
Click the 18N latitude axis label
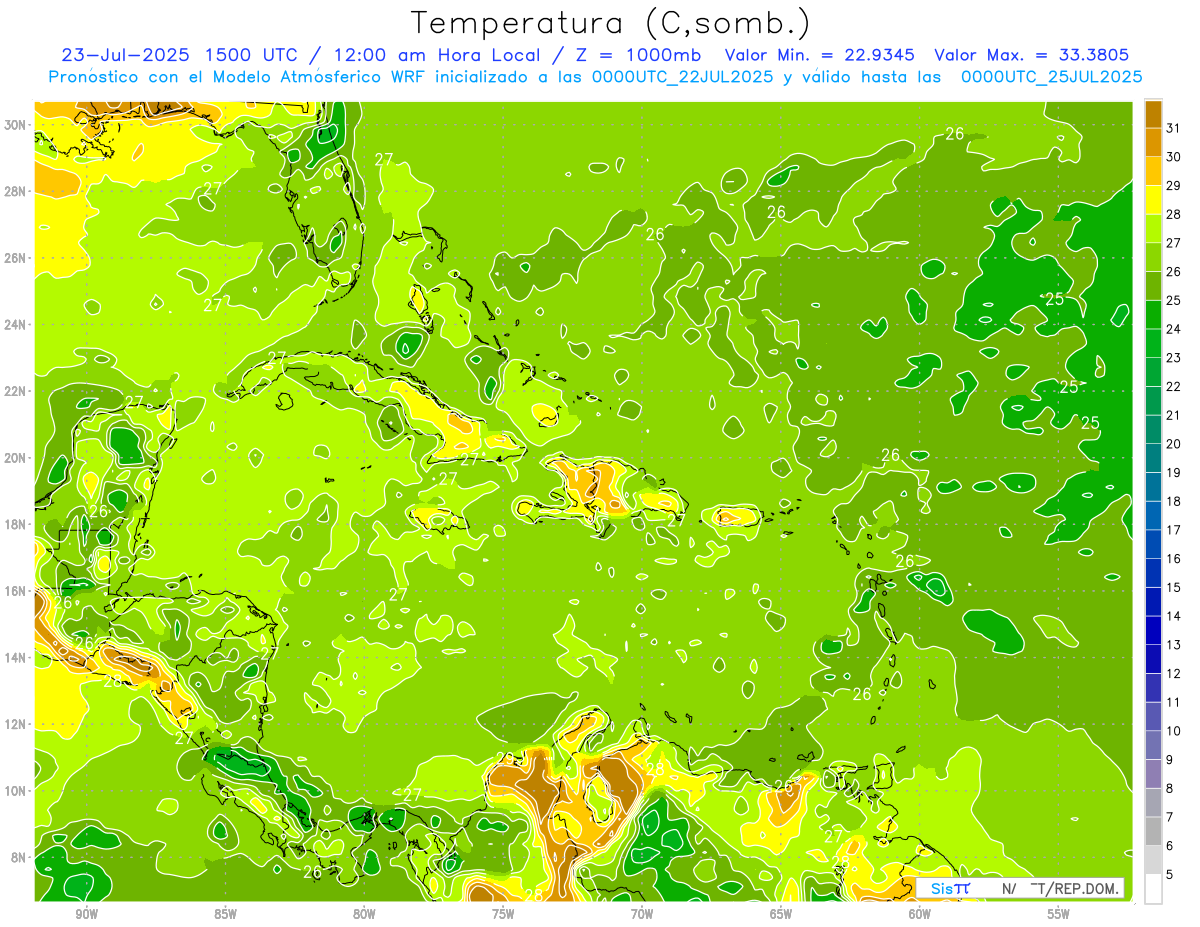(15, 524)
